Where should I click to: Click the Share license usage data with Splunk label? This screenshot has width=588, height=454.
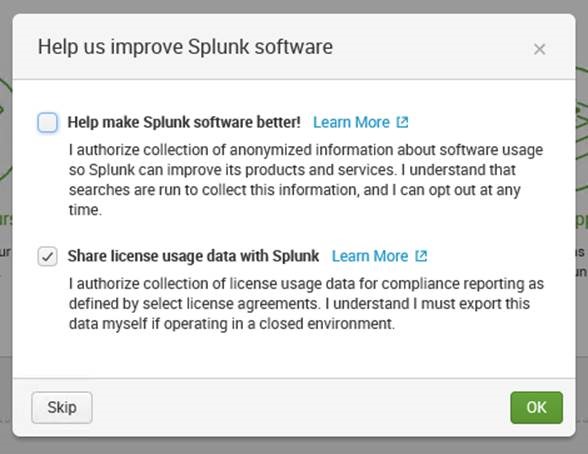(193, 256)
